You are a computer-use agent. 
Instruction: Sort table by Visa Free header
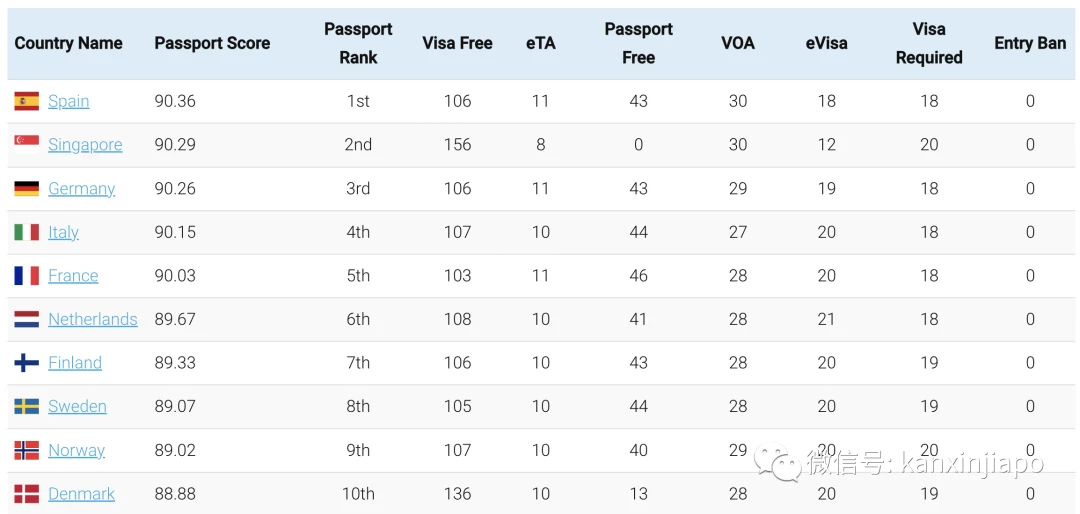(457, 43)
